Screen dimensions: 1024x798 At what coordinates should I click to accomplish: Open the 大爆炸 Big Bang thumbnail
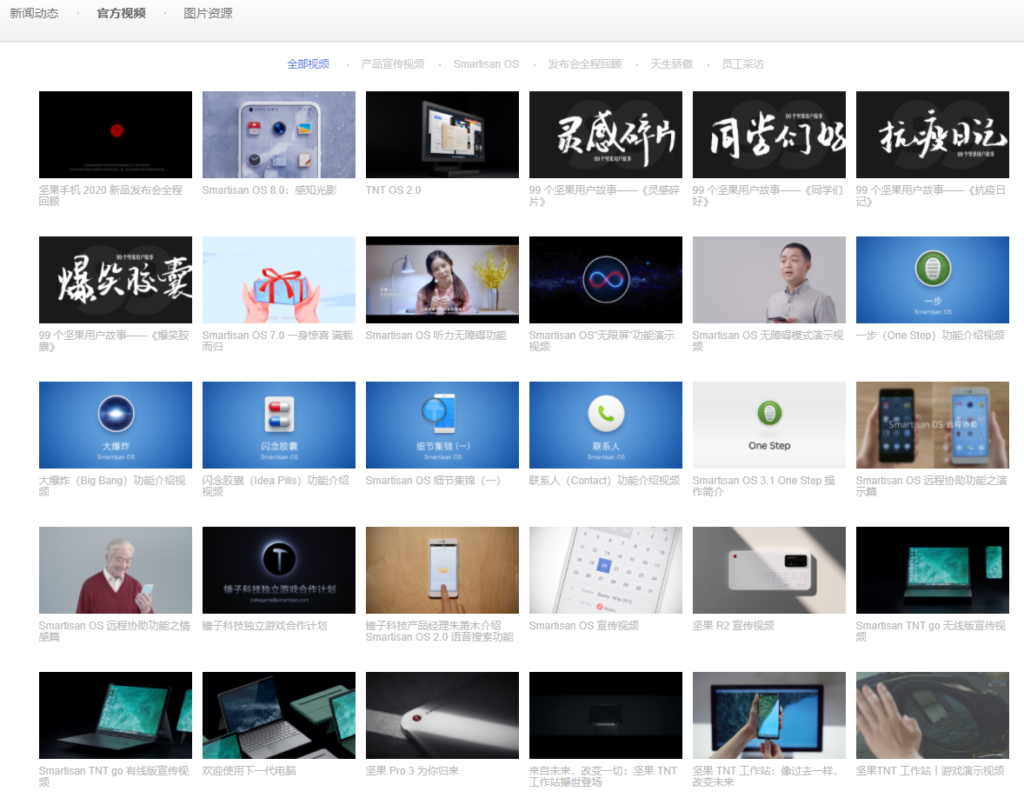tap(116, 424)
